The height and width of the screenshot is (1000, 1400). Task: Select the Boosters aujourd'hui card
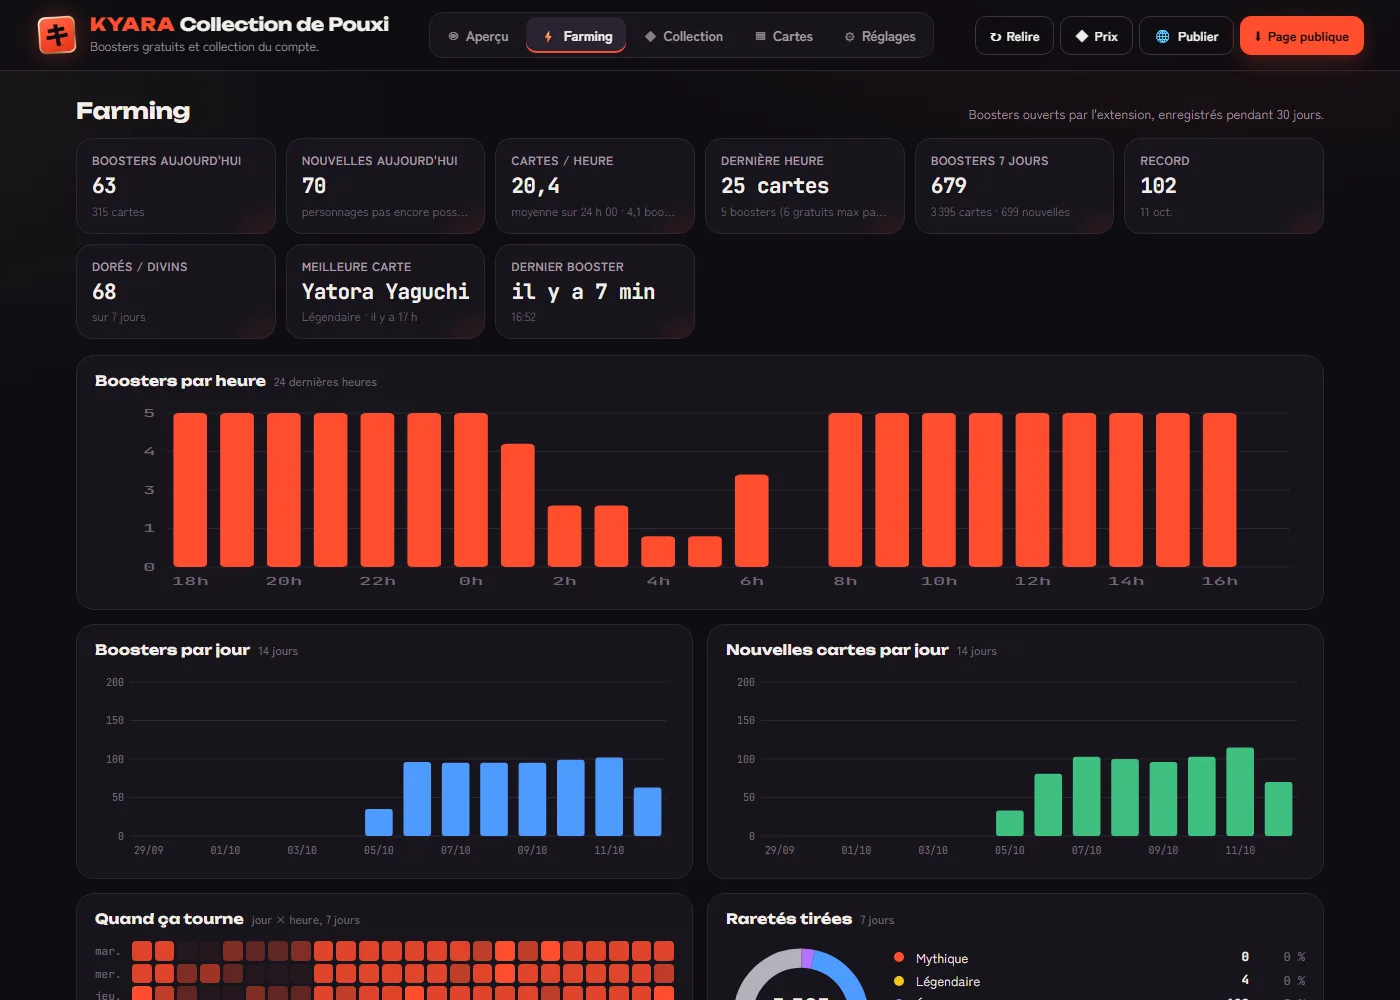(x=176, y=186)
